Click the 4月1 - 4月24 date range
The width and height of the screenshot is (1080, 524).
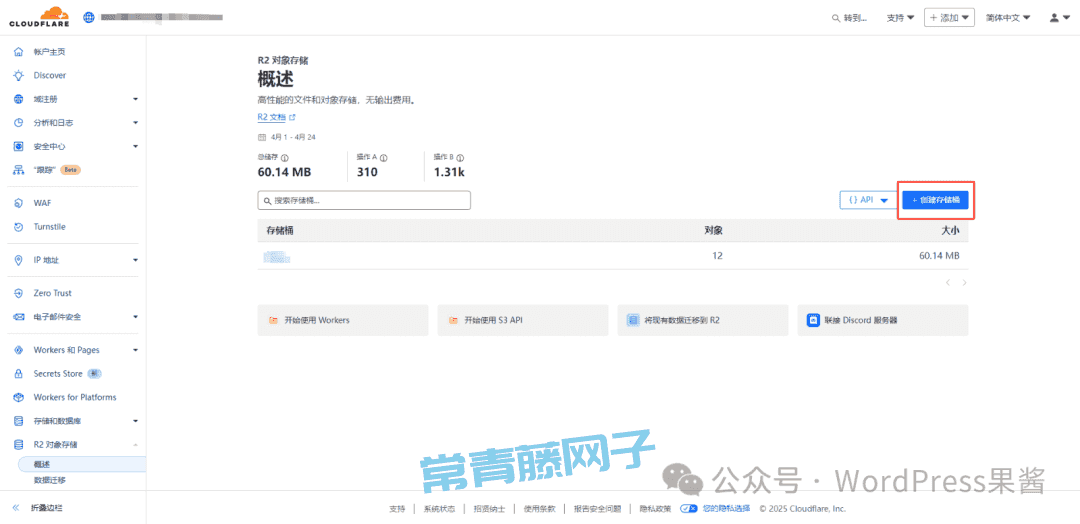[x=293, y=137]
